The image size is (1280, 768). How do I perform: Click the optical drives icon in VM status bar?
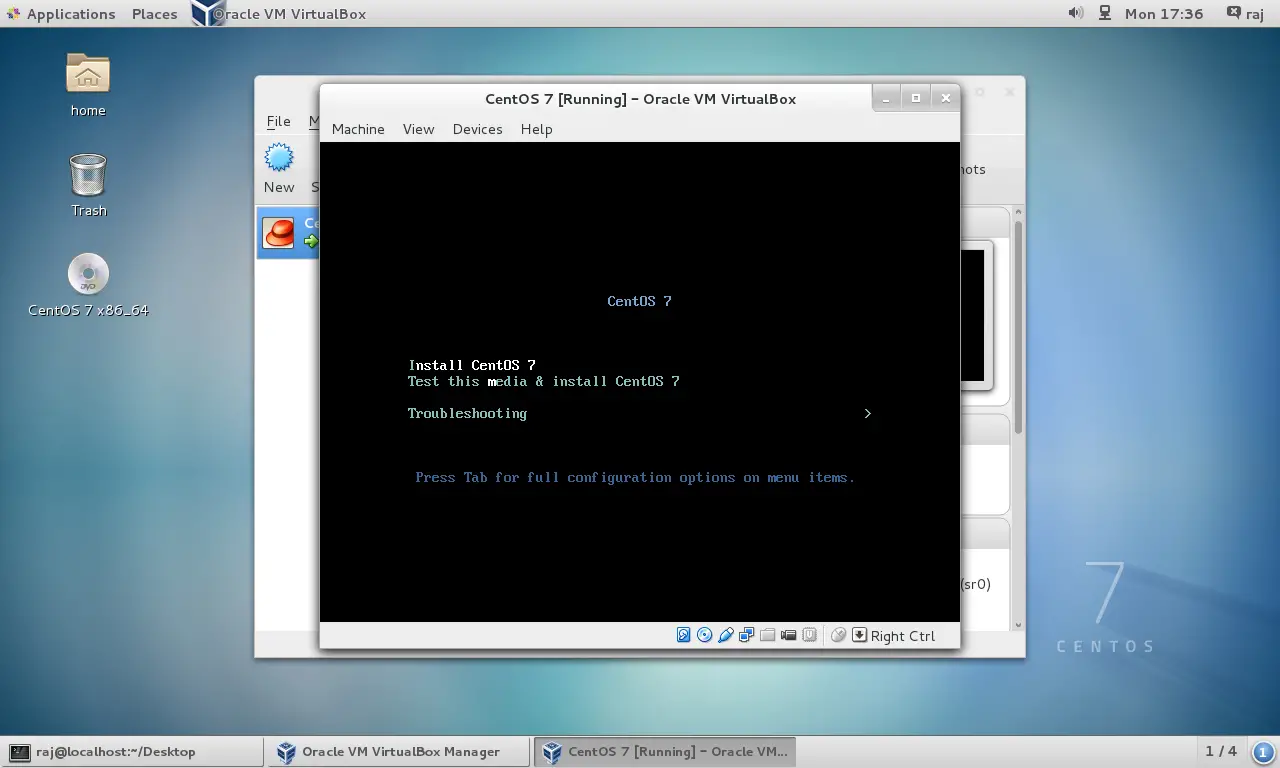705,635
